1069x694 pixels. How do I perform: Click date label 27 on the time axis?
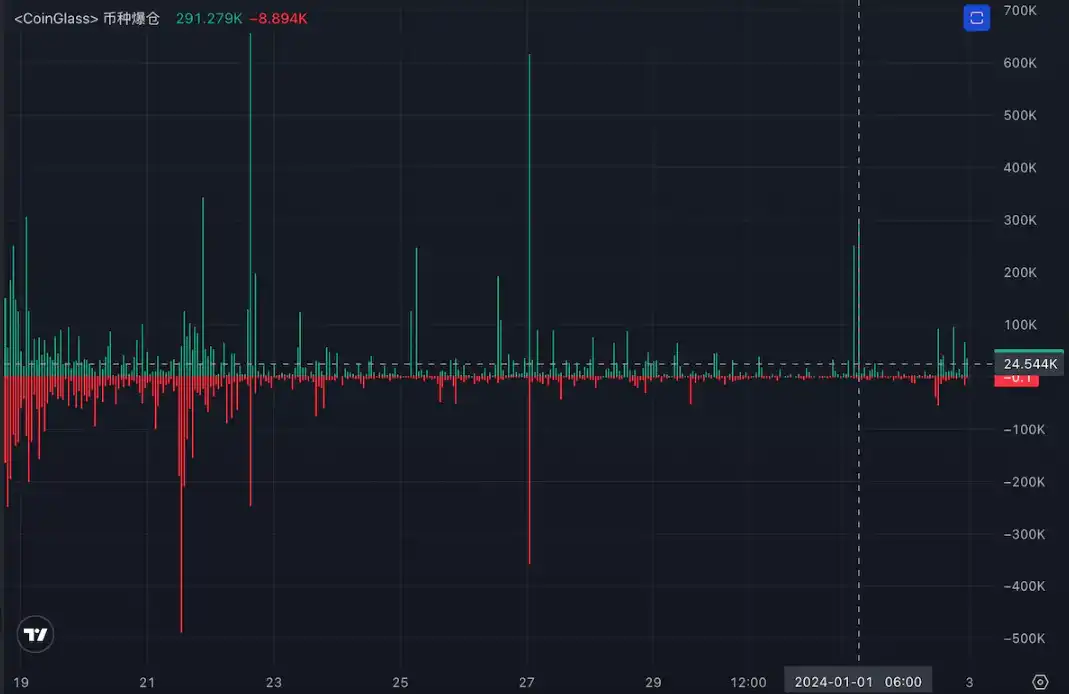[x=528, y=682]
